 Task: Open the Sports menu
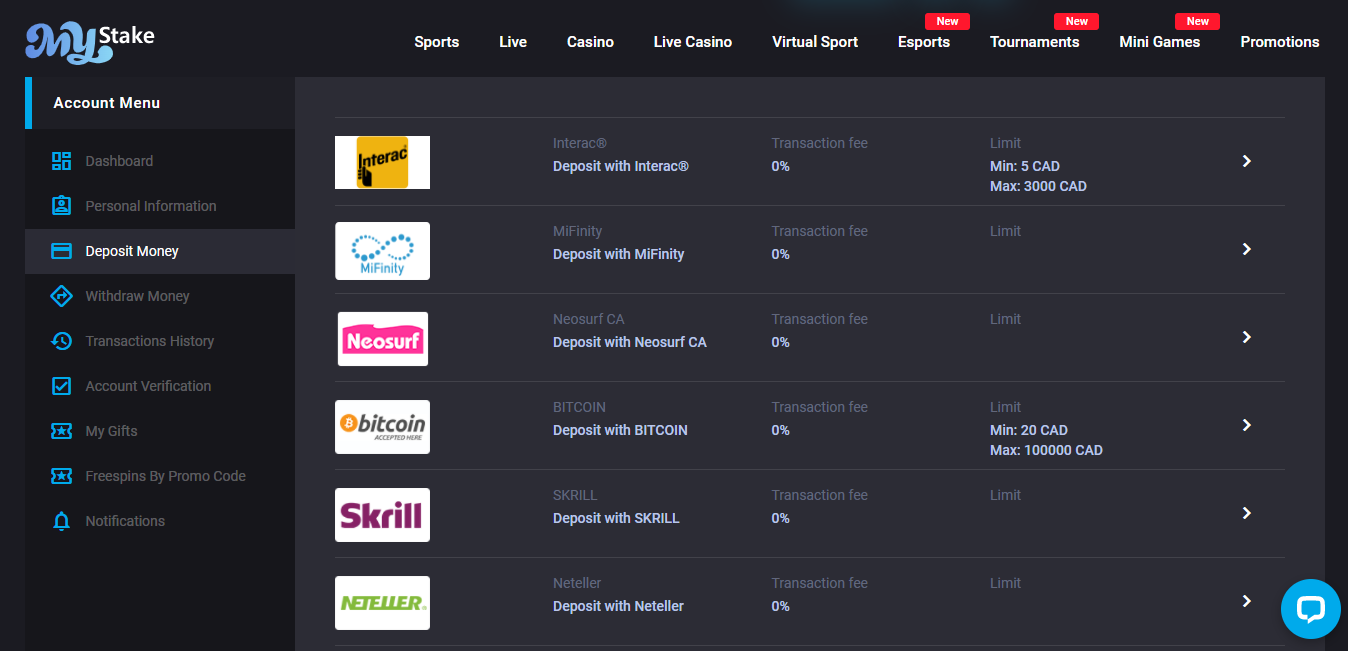coord(437,42)
